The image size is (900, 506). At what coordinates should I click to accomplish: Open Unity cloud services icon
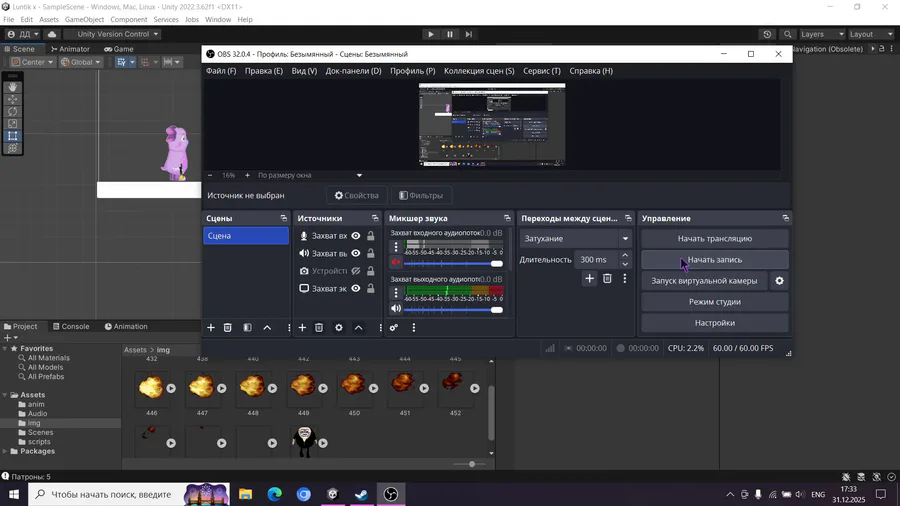(x=52, y=34)
